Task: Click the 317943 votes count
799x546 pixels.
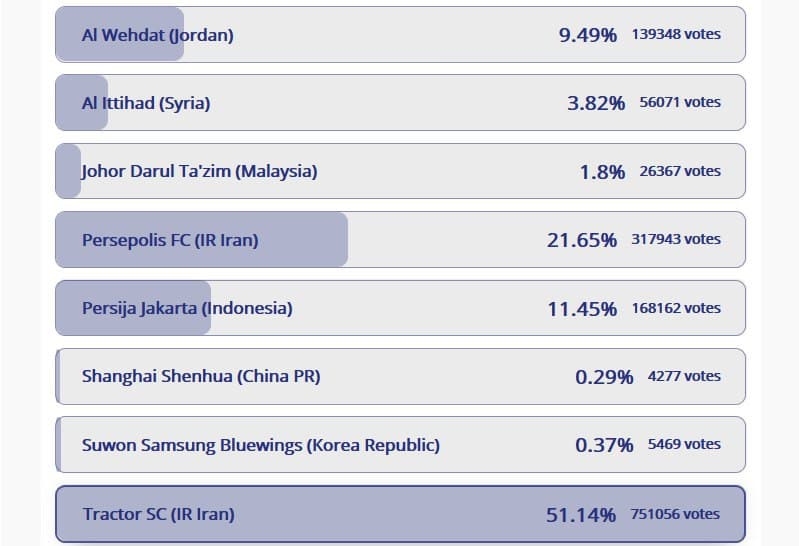Action: [676, 240]
